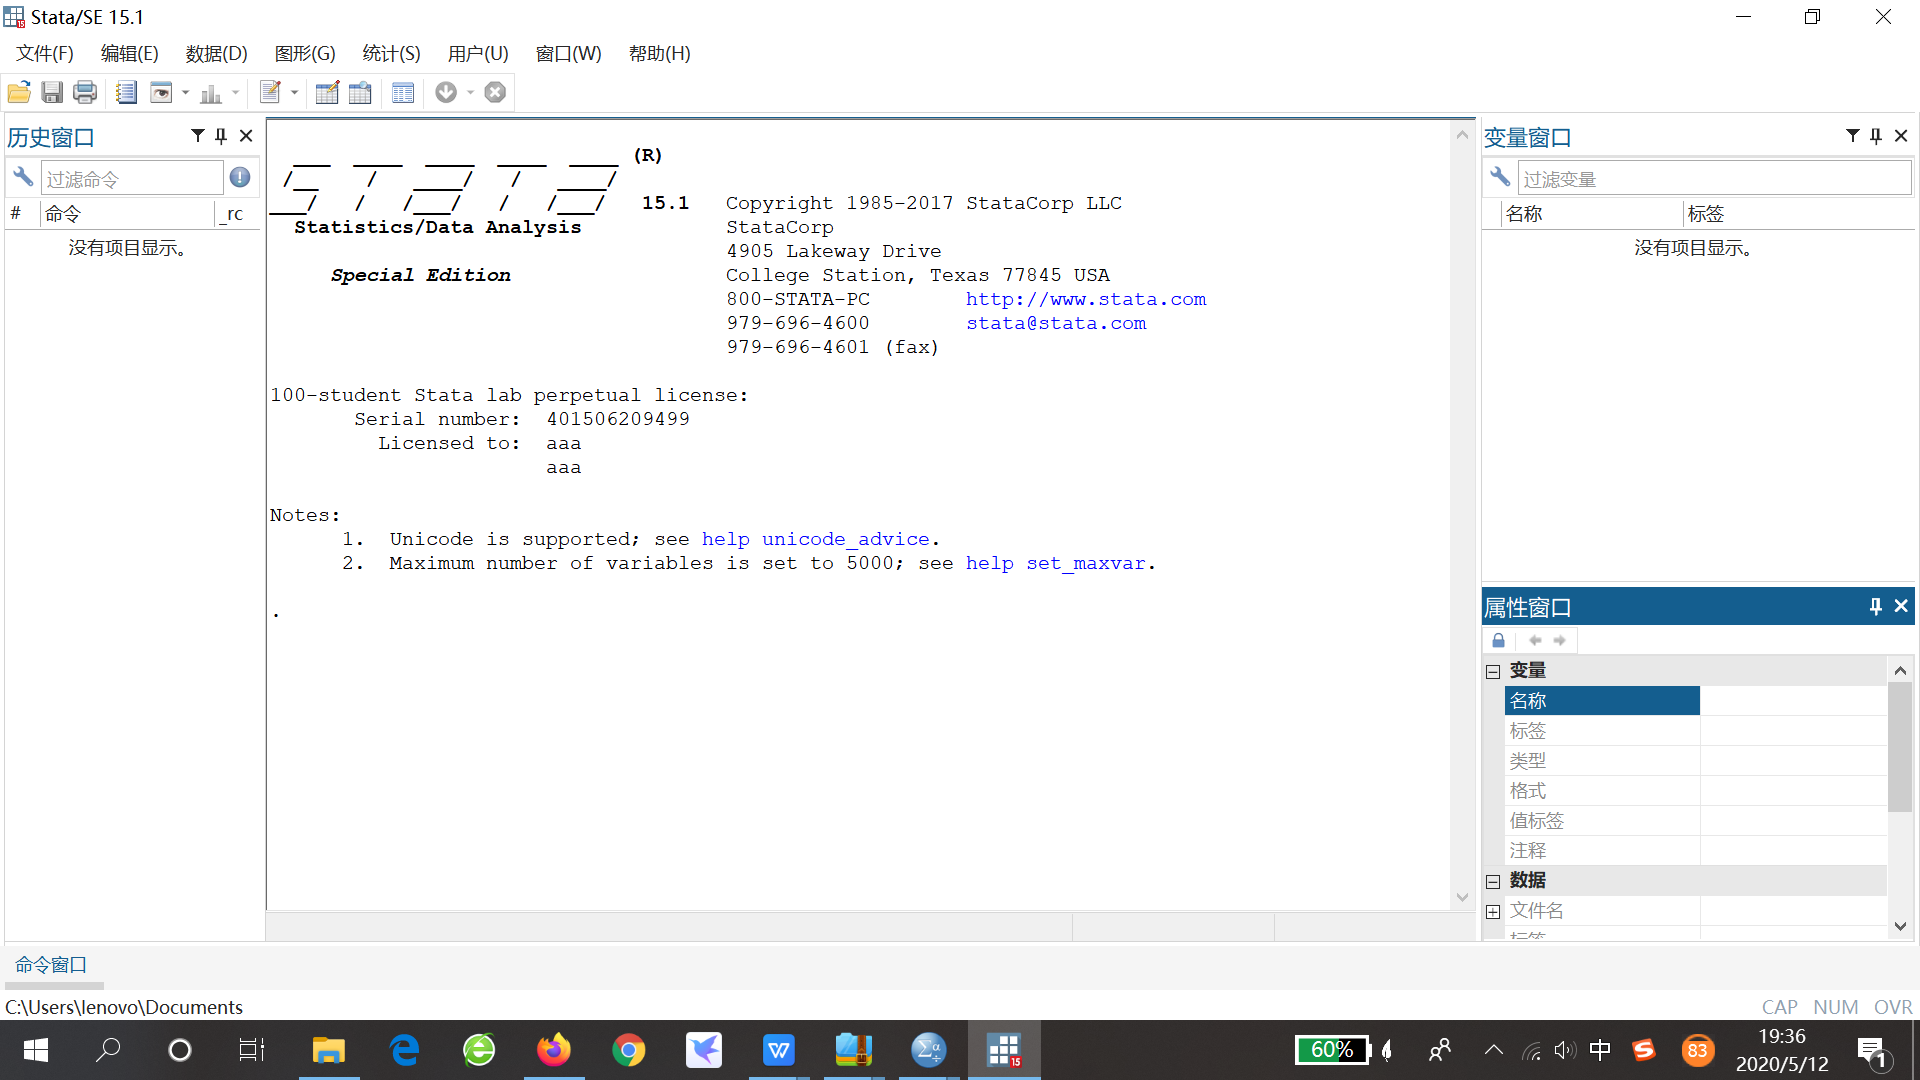
Task: Click the help unicode_advice link
Action: point(815,539)
